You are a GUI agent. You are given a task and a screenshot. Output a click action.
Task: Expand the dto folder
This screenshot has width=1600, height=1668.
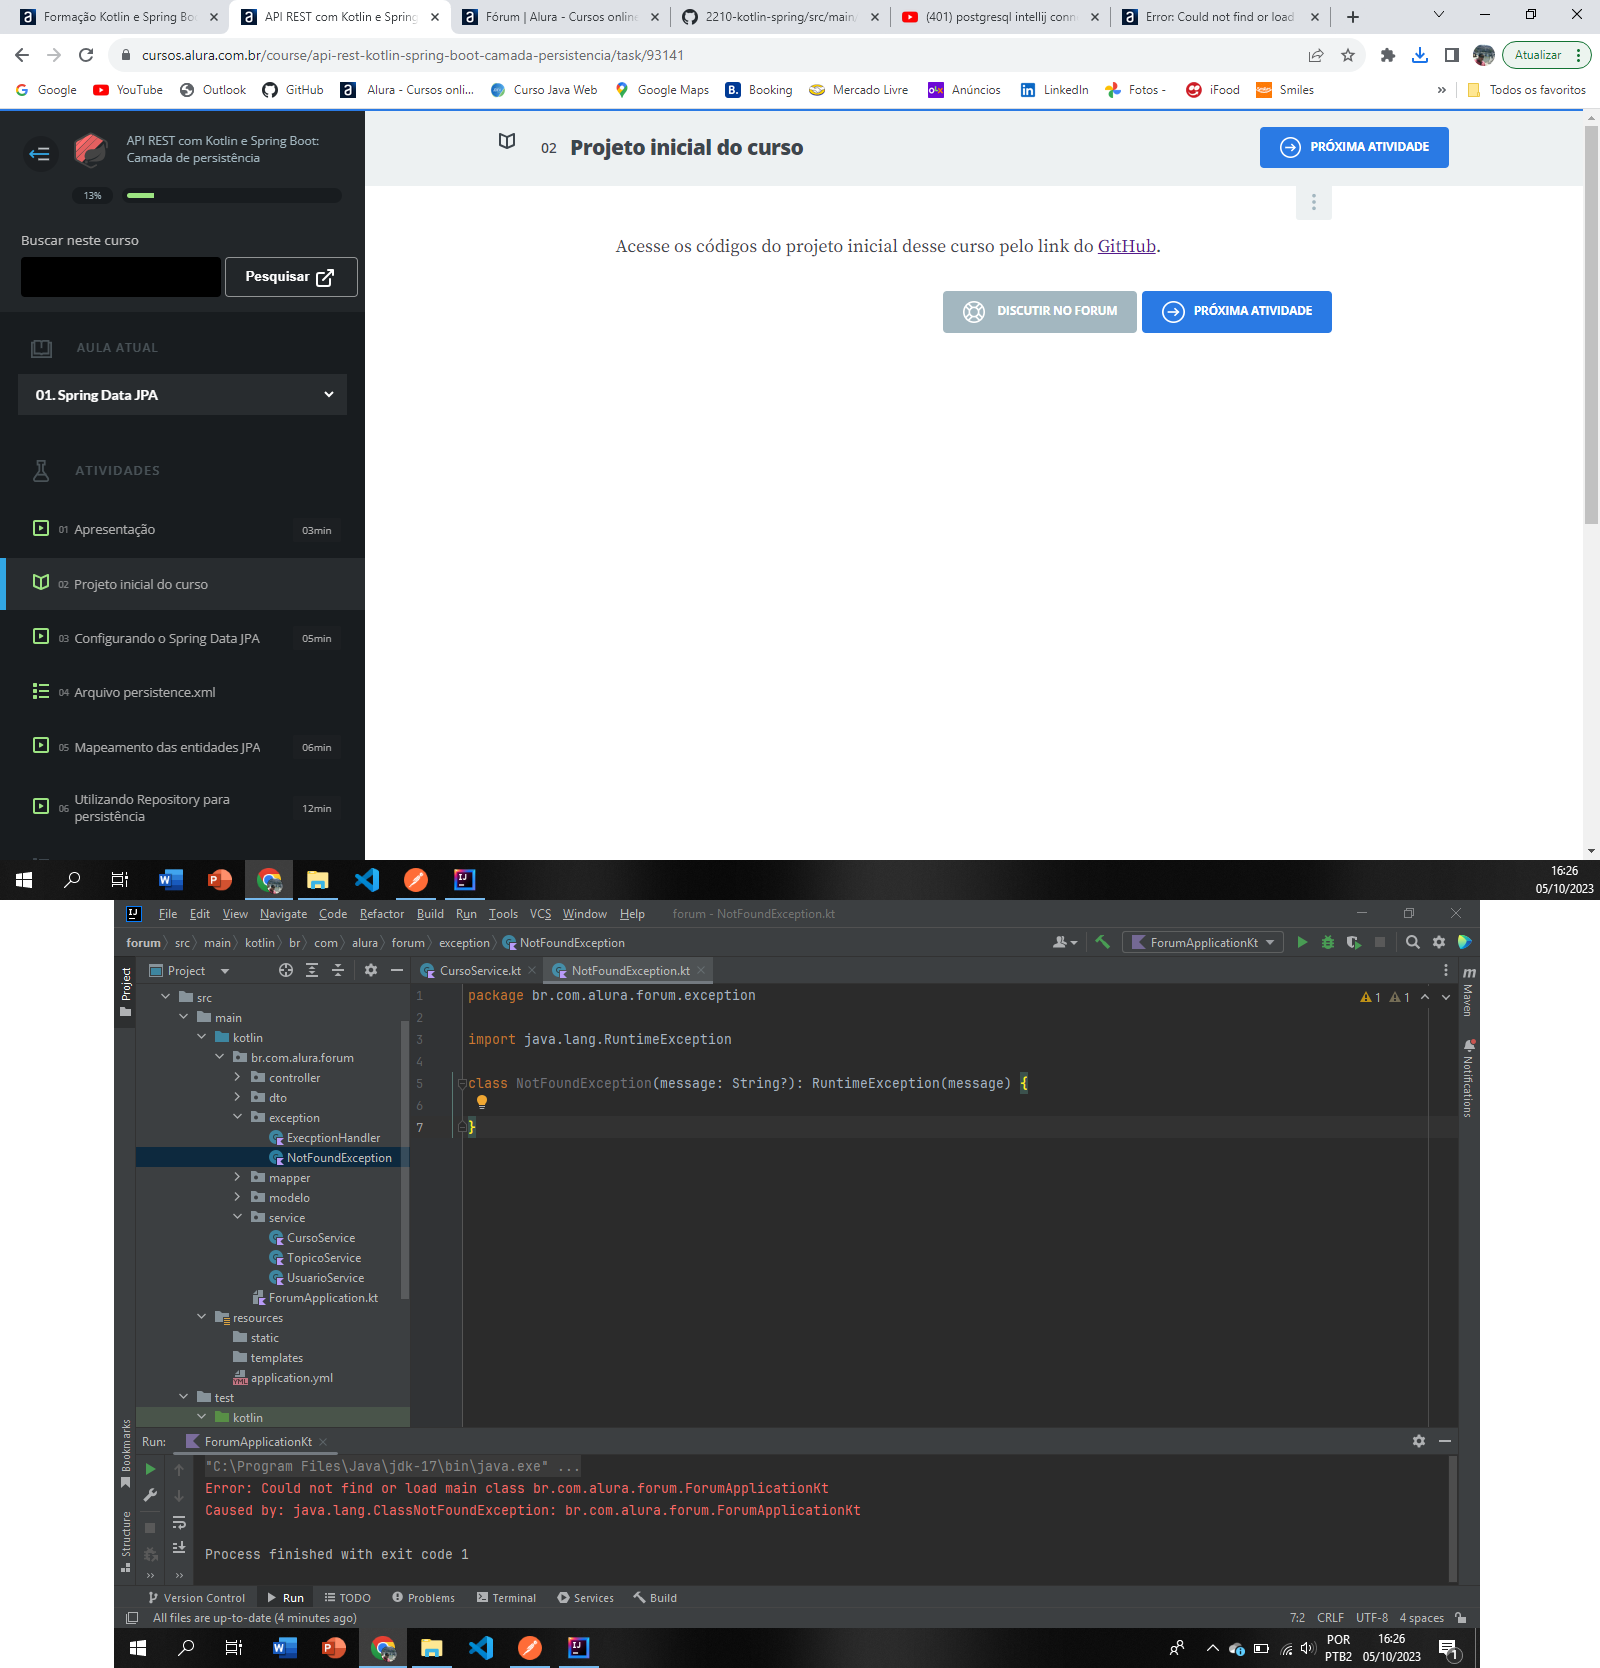point(238,1097)
